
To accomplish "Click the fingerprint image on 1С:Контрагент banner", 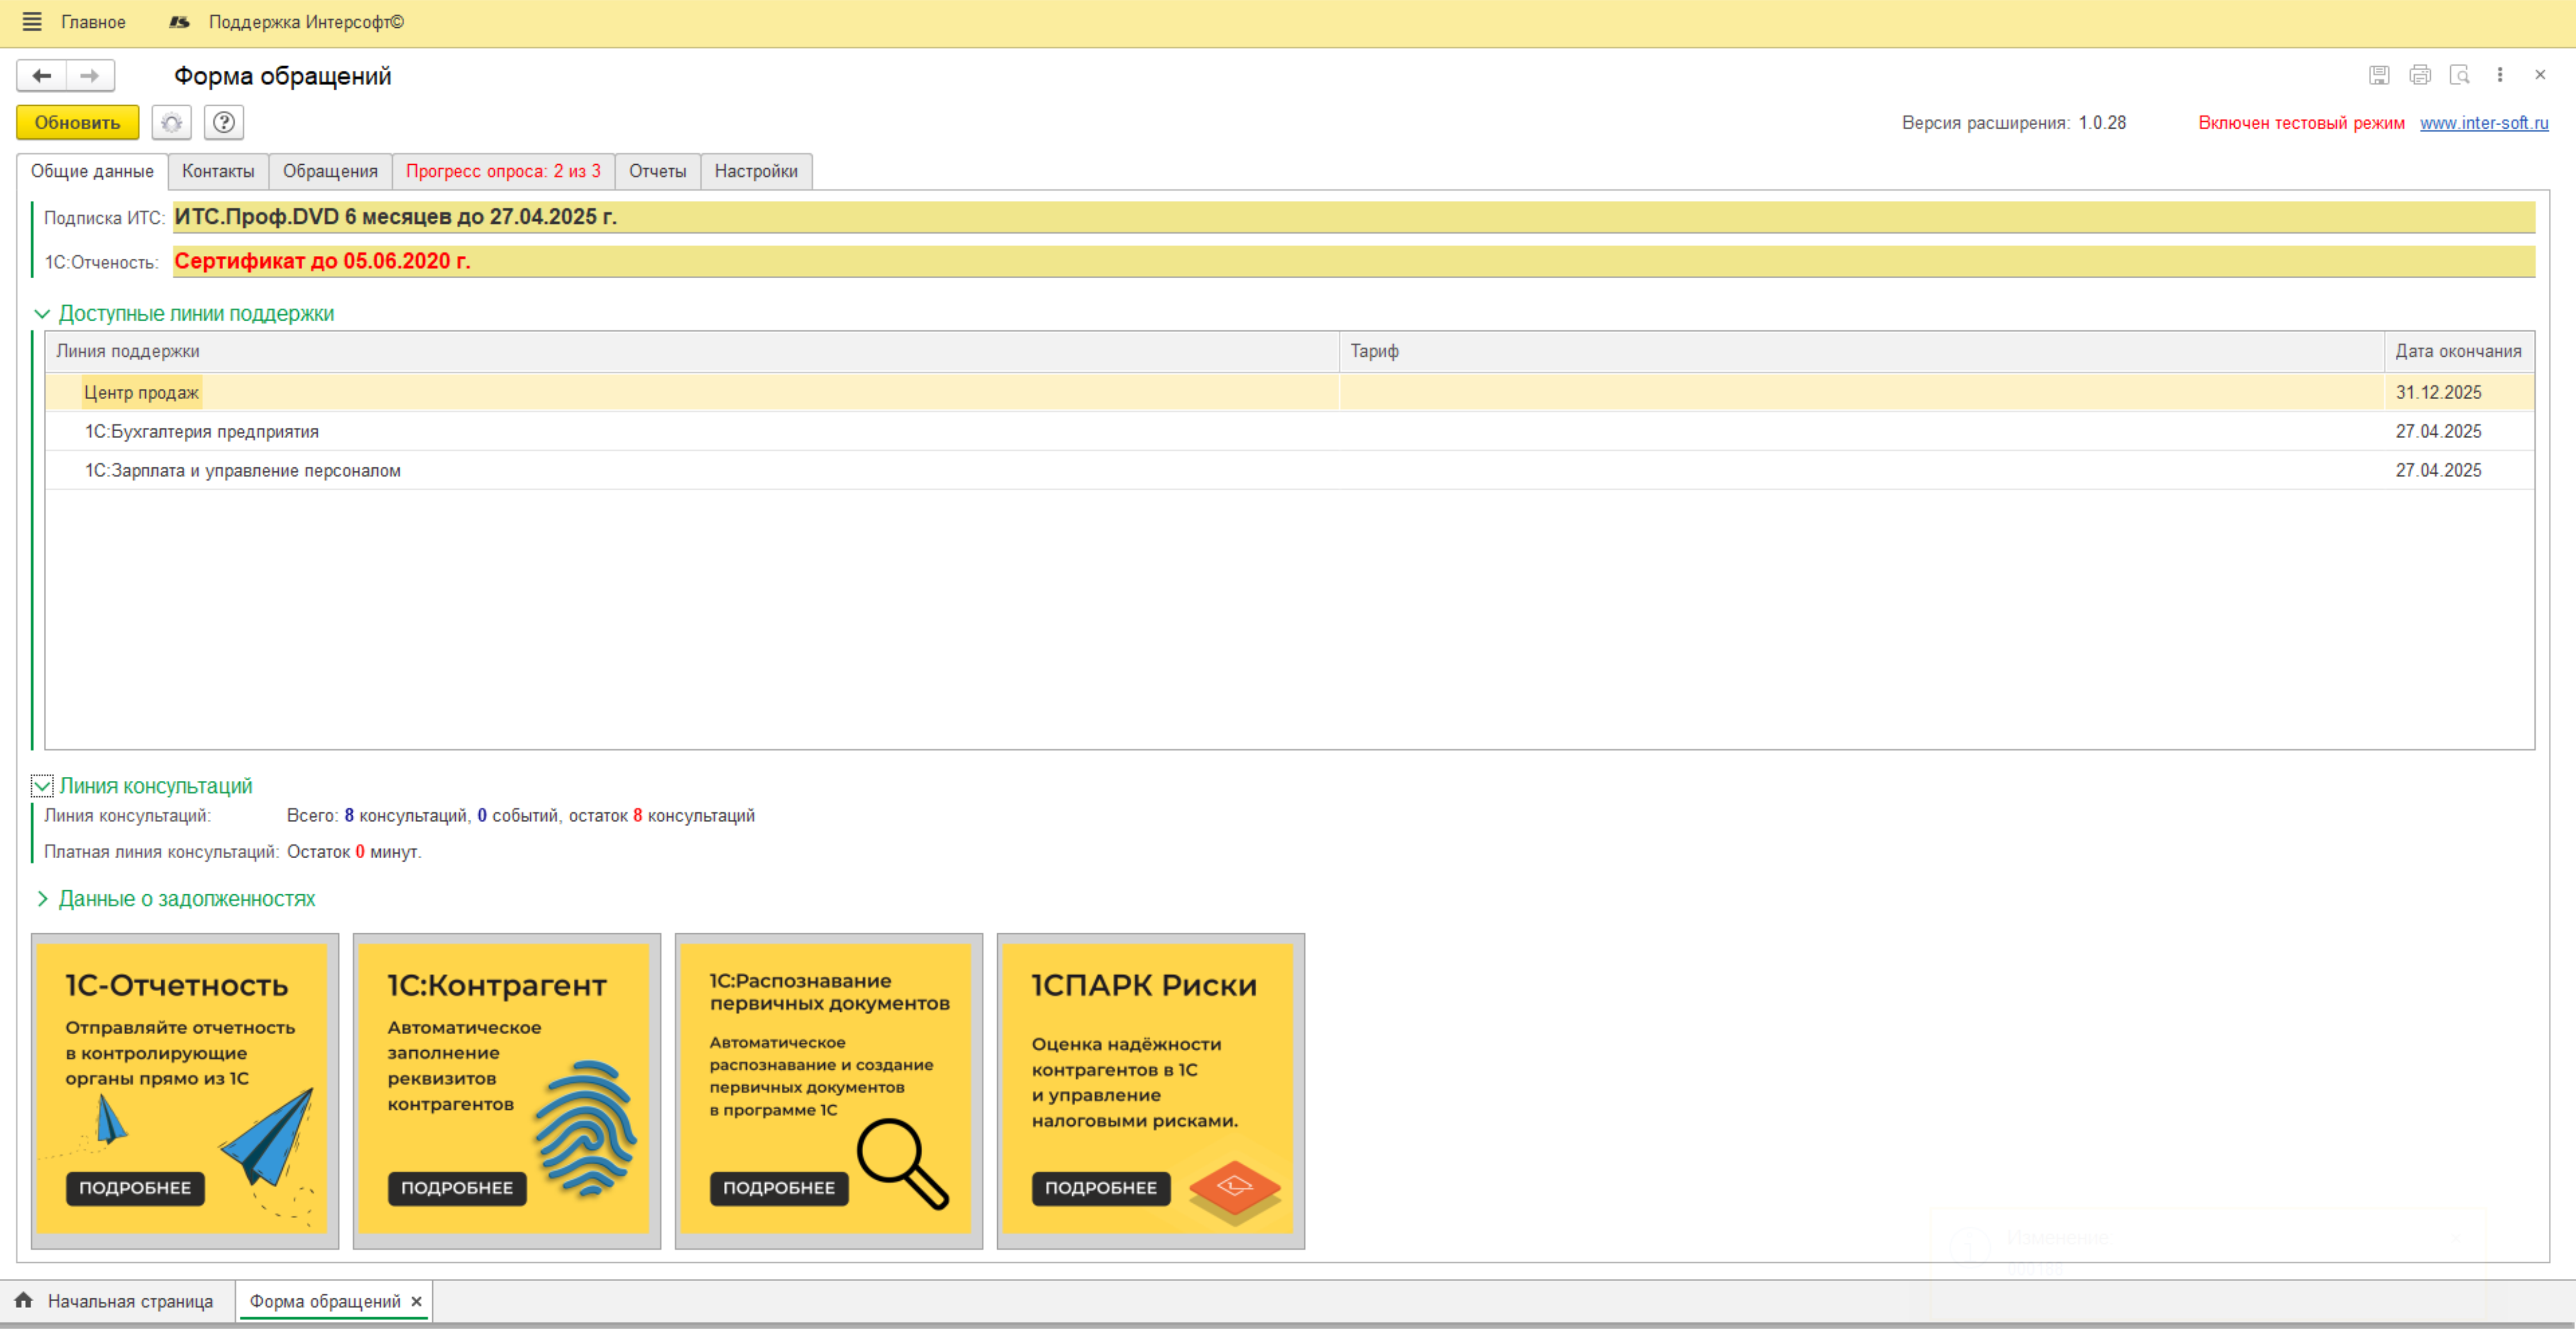I will [586, 1128].
